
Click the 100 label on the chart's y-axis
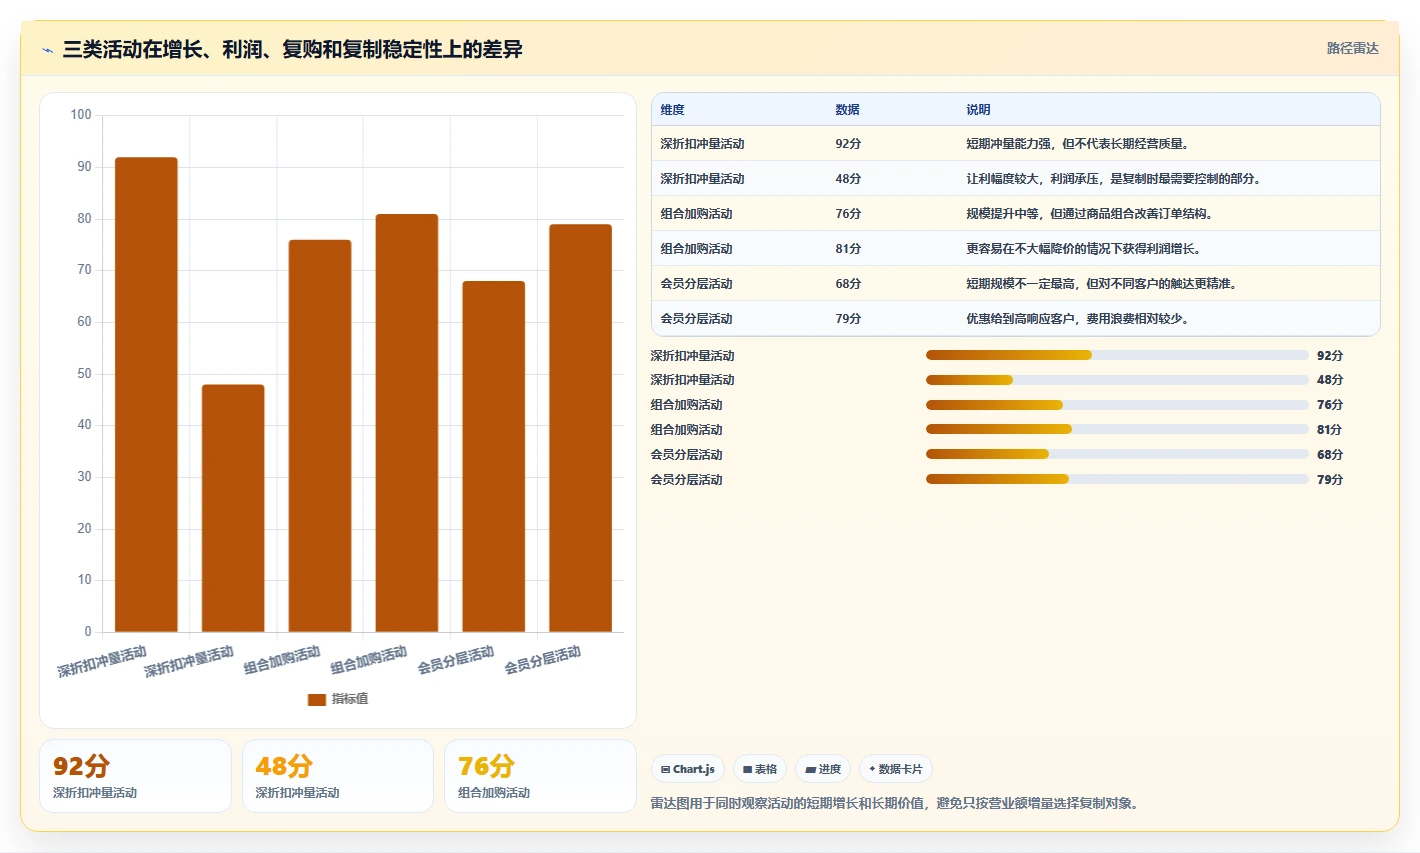pyautogui.click(x=80, y=115)
